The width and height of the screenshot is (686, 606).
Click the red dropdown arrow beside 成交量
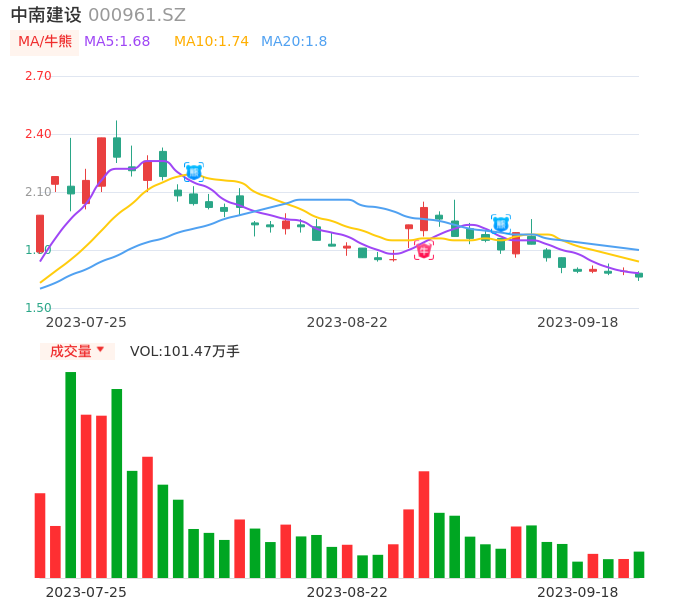[x=101, y=349]
